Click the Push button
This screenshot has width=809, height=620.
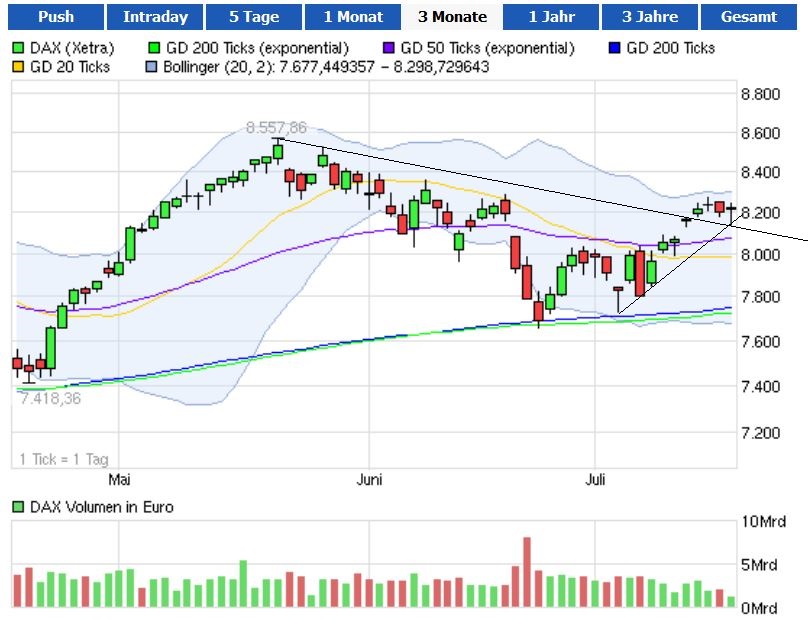pos(56,16)
